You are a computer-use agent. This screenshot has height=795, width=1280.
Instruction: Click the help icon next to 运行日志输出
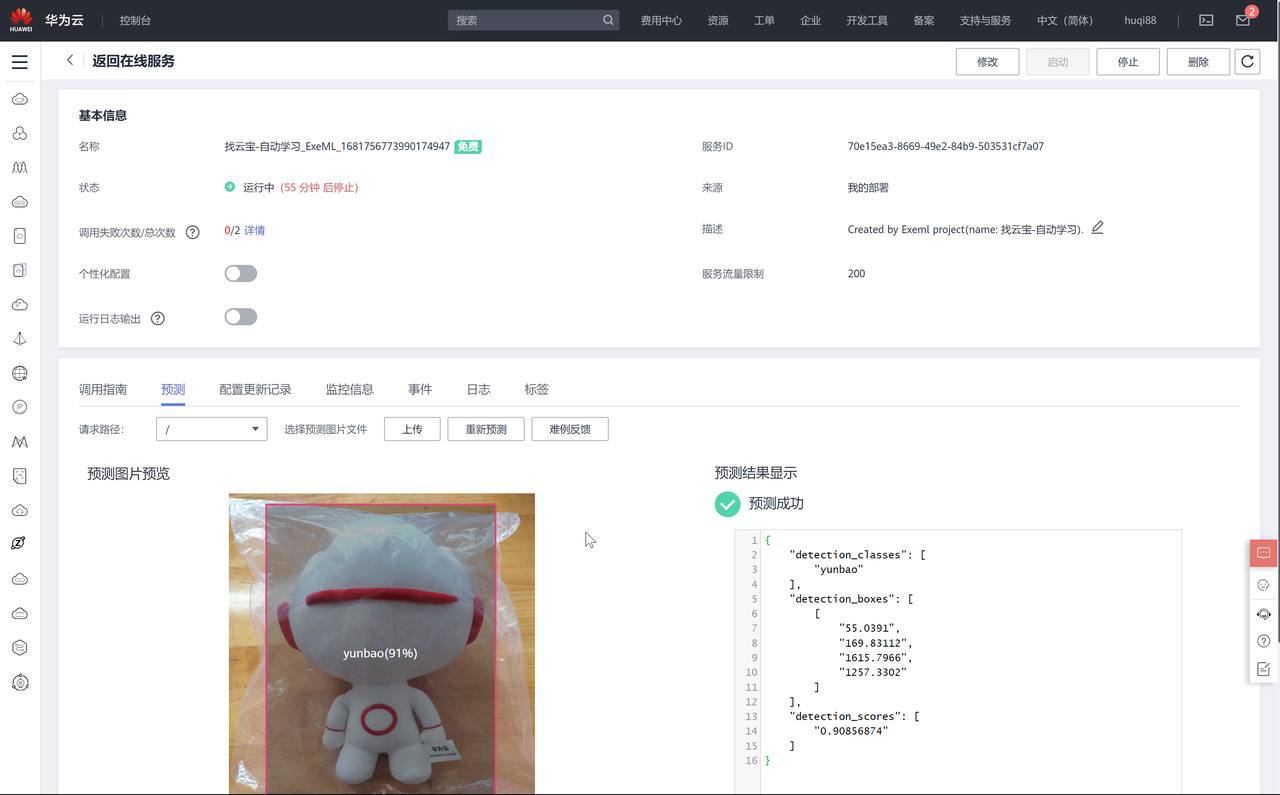pos(158,319)
